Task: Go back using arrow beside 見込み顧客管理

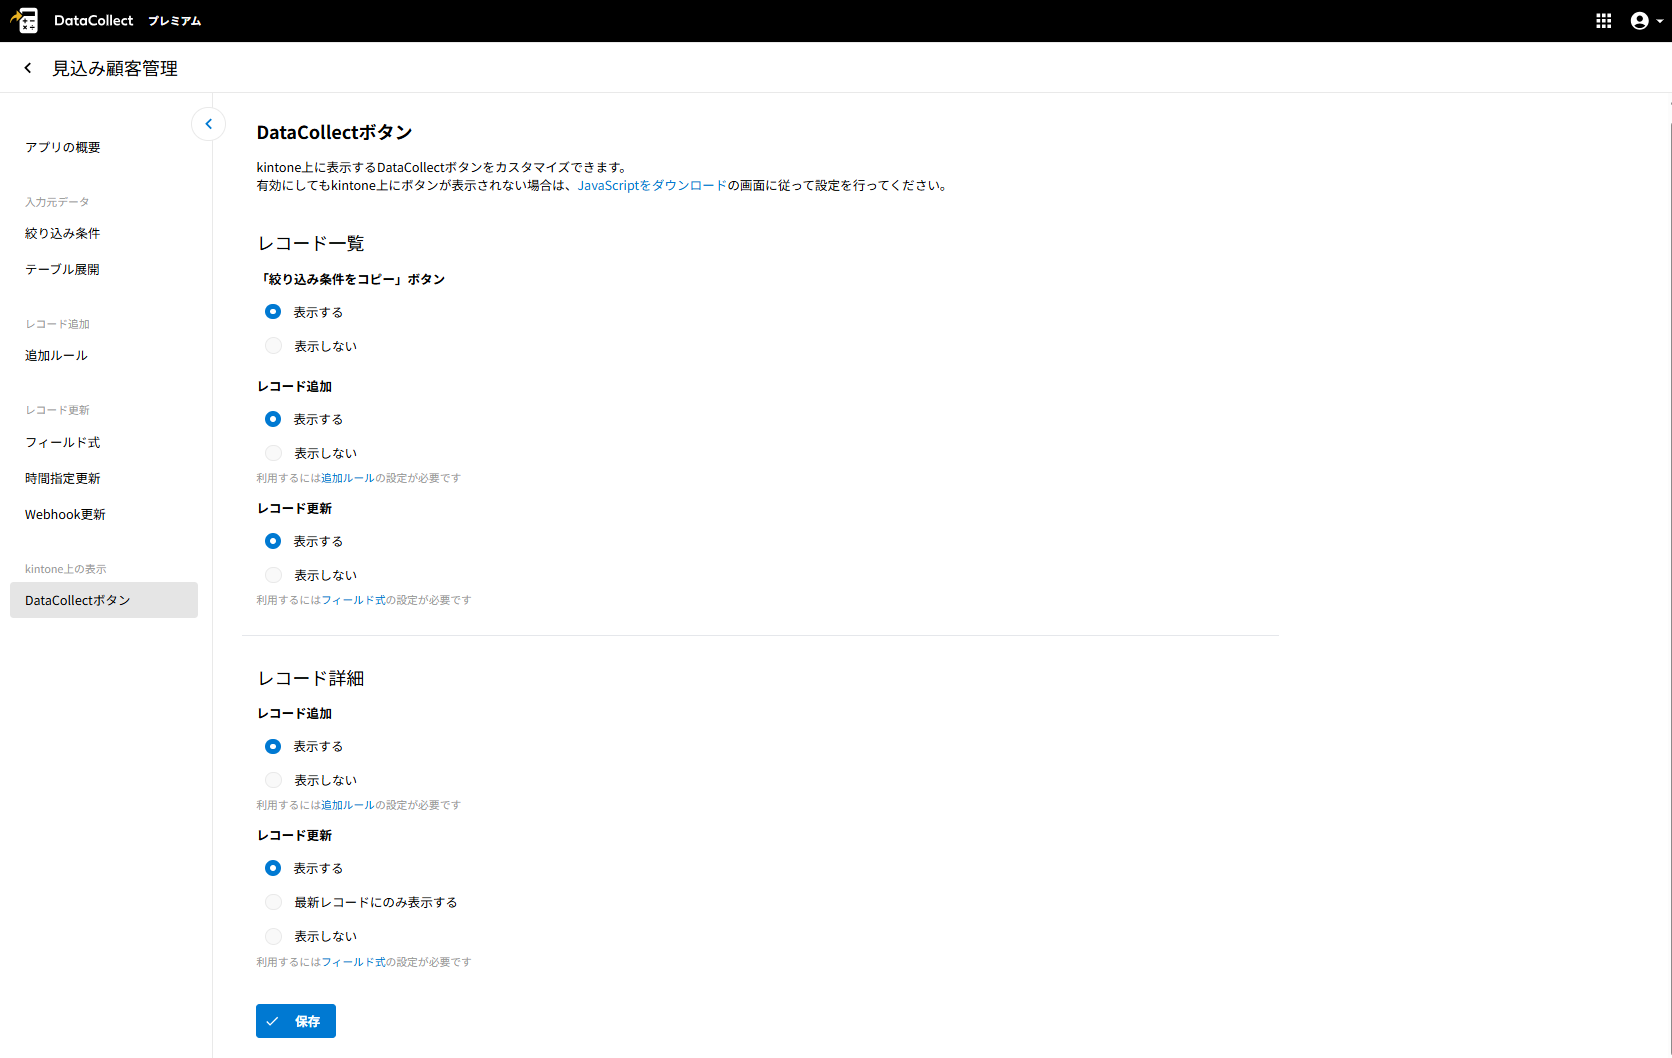Action: coord(28,68)
